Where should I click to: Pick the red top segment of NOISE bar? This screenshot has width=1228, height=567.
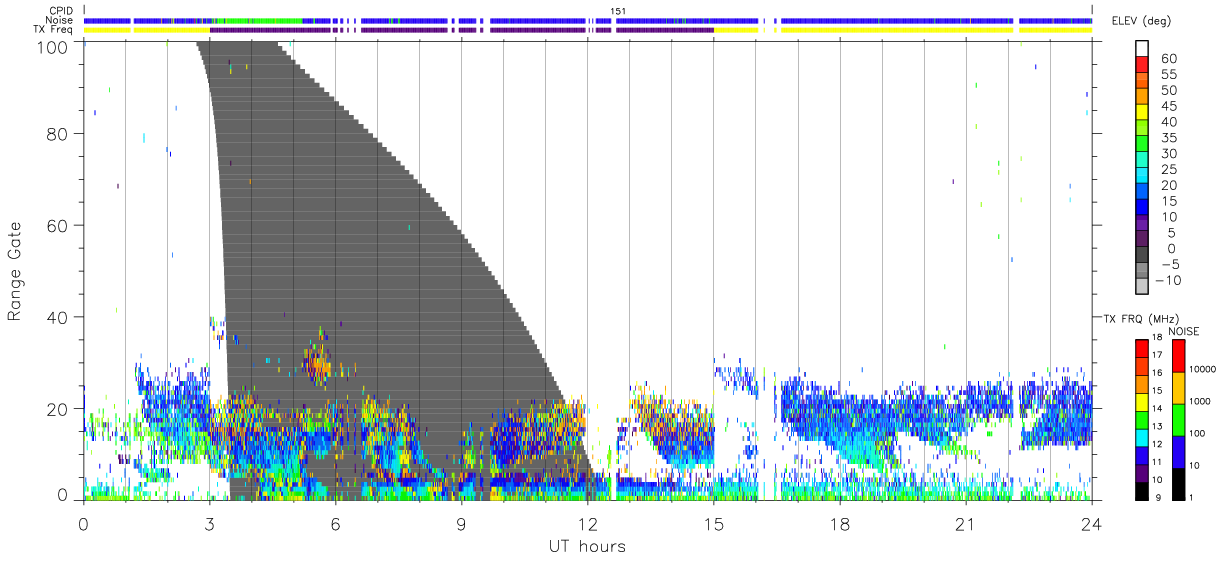coord(1179,356)
